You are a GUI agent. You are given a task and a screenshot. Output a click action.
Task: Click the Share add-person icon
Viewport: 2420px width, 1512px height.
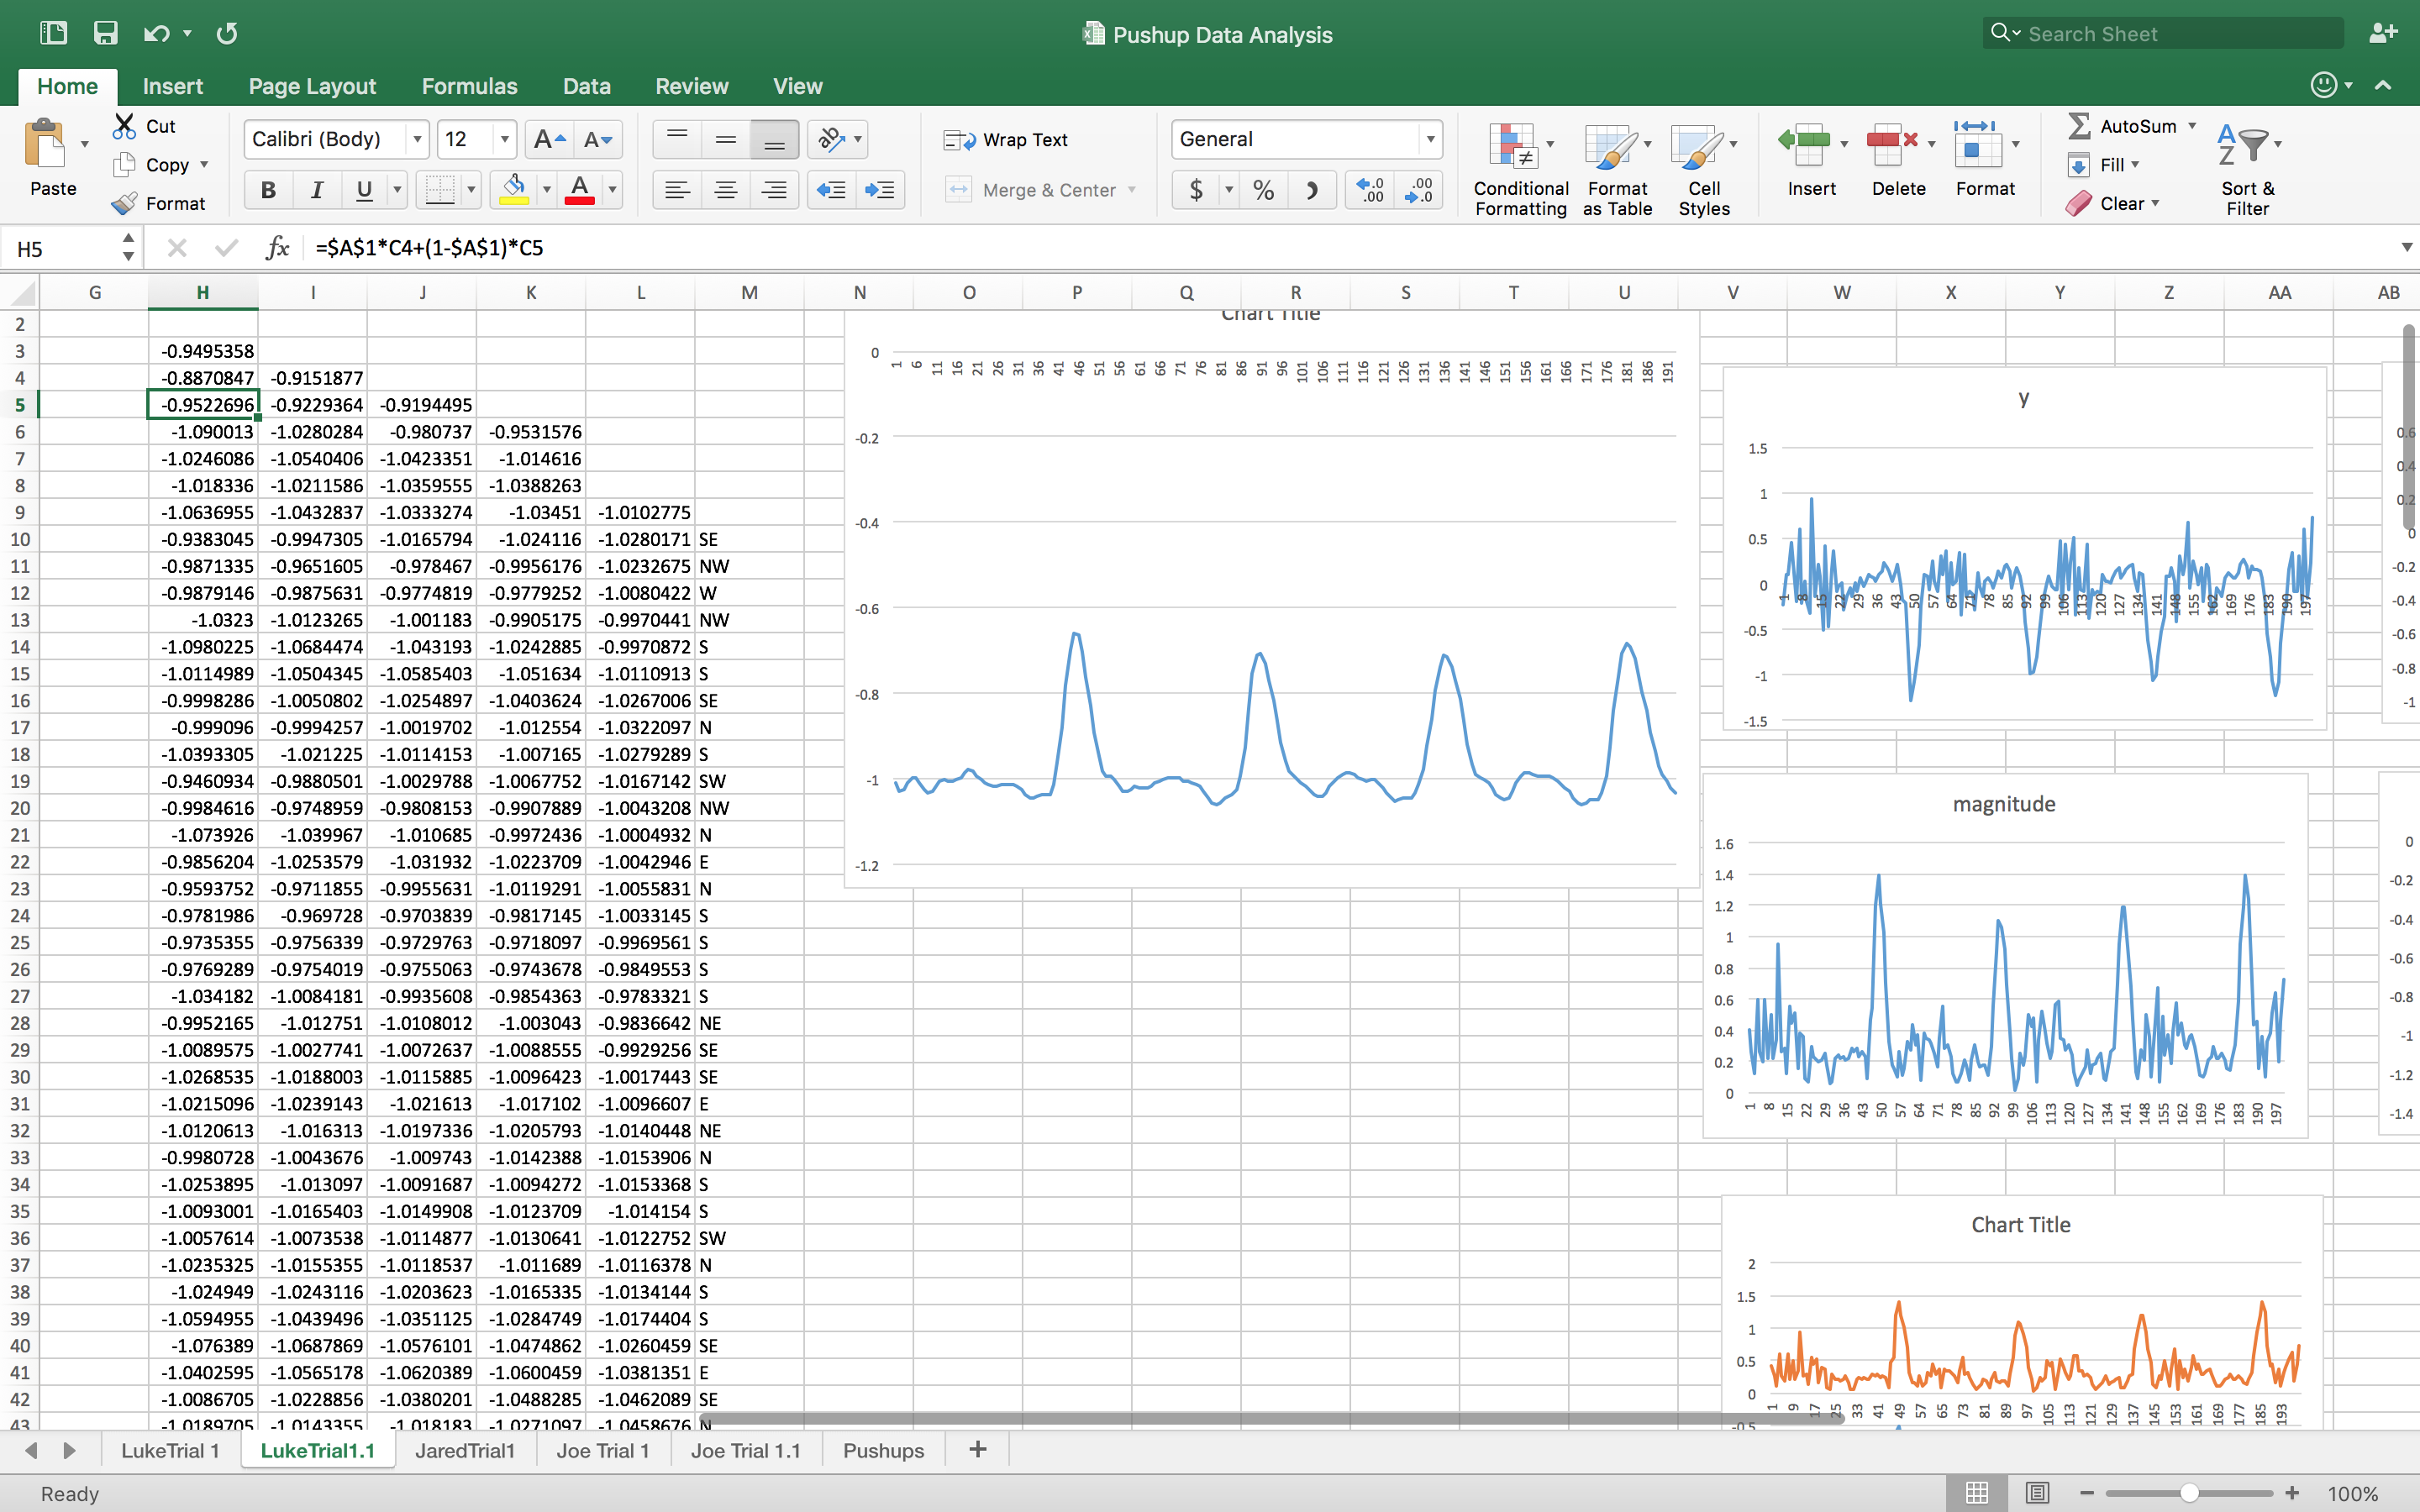2383,33
